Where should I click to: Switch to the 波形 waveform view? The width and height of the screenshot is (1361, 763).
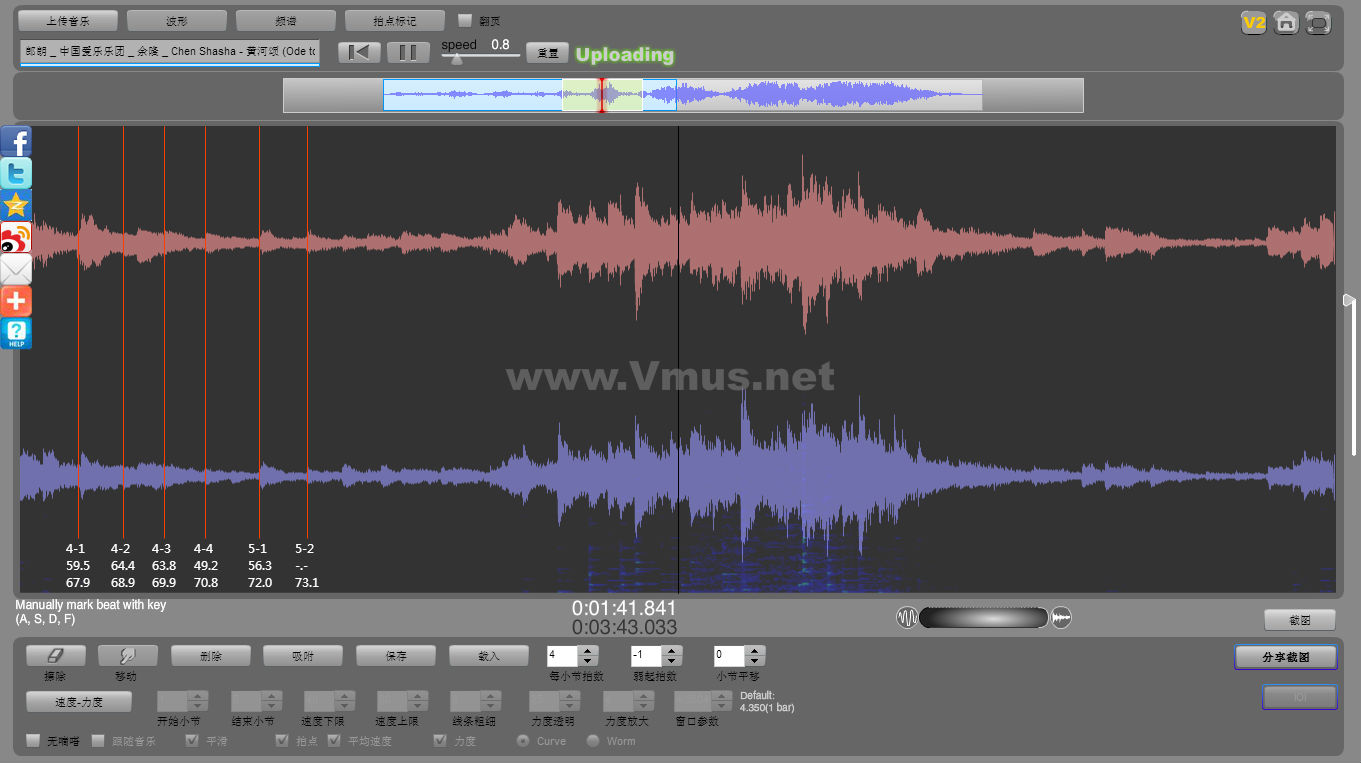(x=176, y=21)
